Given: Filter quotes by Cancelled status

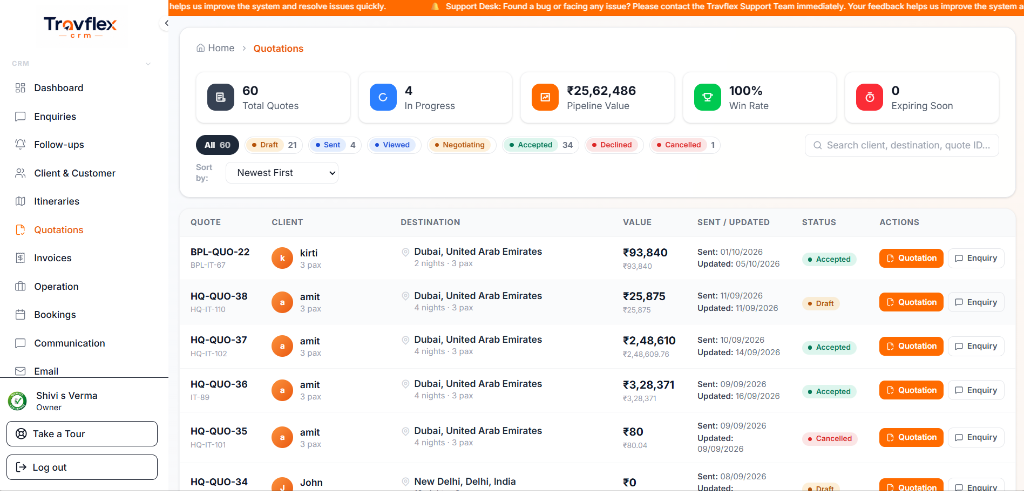Looking at the screenshot, I should [684, 145].
